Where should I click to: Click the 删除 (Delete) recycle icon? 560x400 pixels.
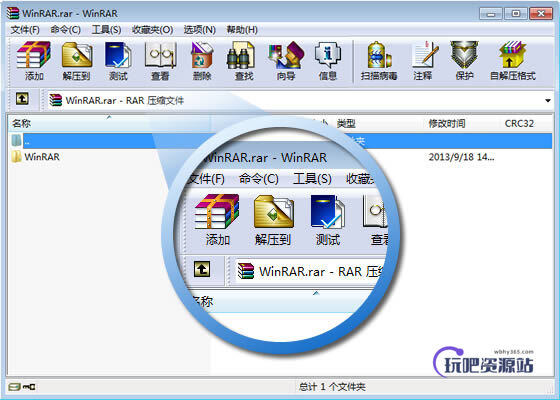click(x=202, y=61)
